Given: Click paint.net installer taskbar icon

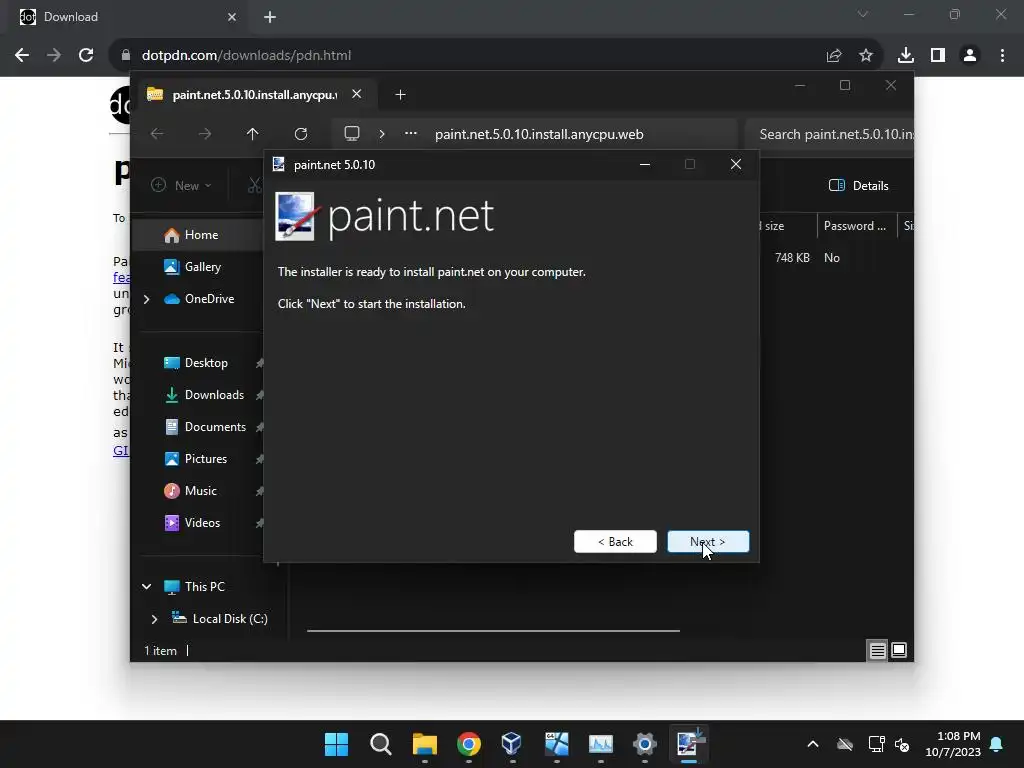Looking at the screenshot, I should point(688,744).
